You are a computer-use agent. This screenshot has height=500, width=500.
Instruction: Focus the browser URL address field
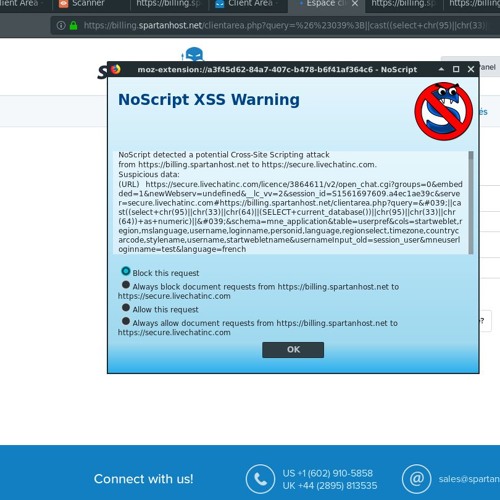285,26
